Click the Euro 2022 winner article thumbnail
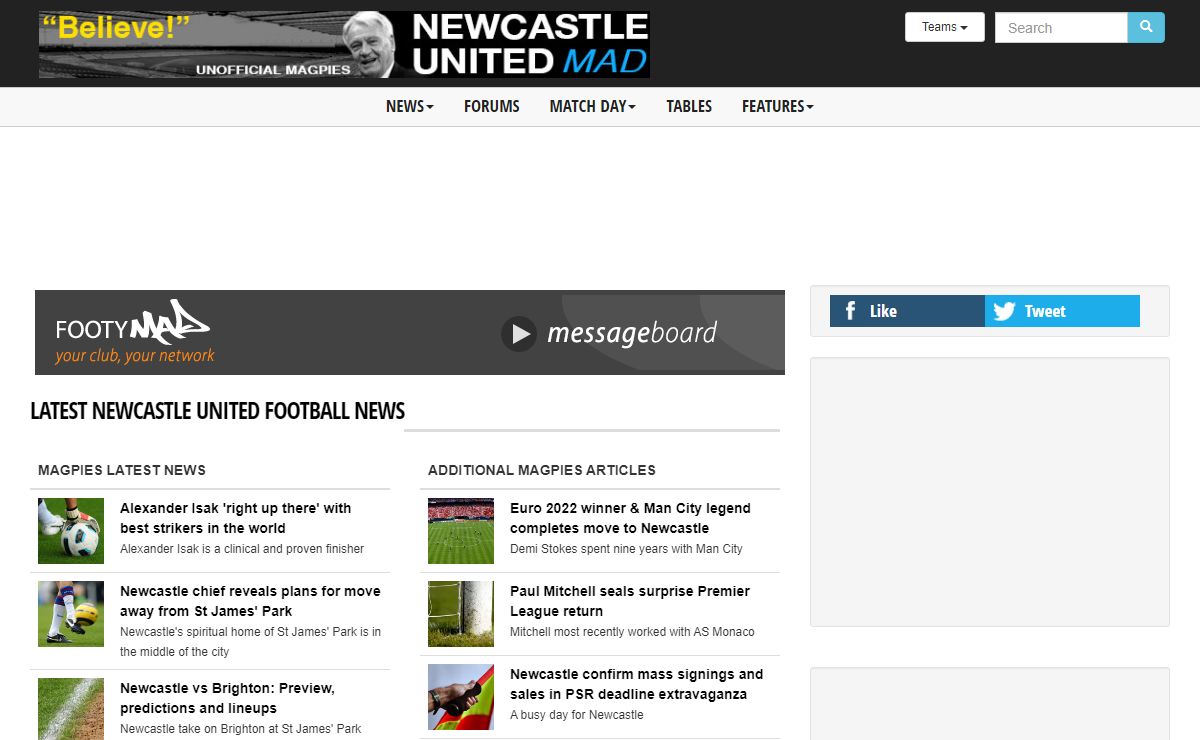1200x740 pixels. click(x=461, y=531)
